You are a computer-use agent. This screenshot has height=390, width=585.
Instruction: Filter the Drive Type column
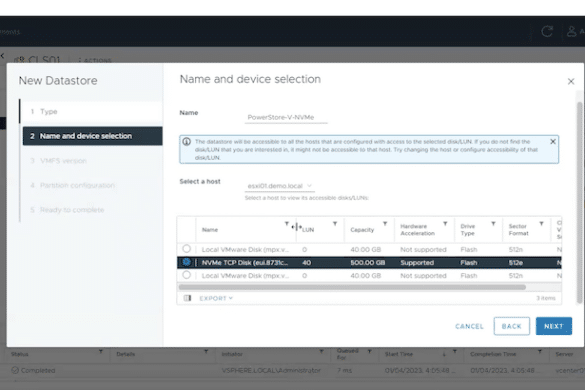pos(493,224)
